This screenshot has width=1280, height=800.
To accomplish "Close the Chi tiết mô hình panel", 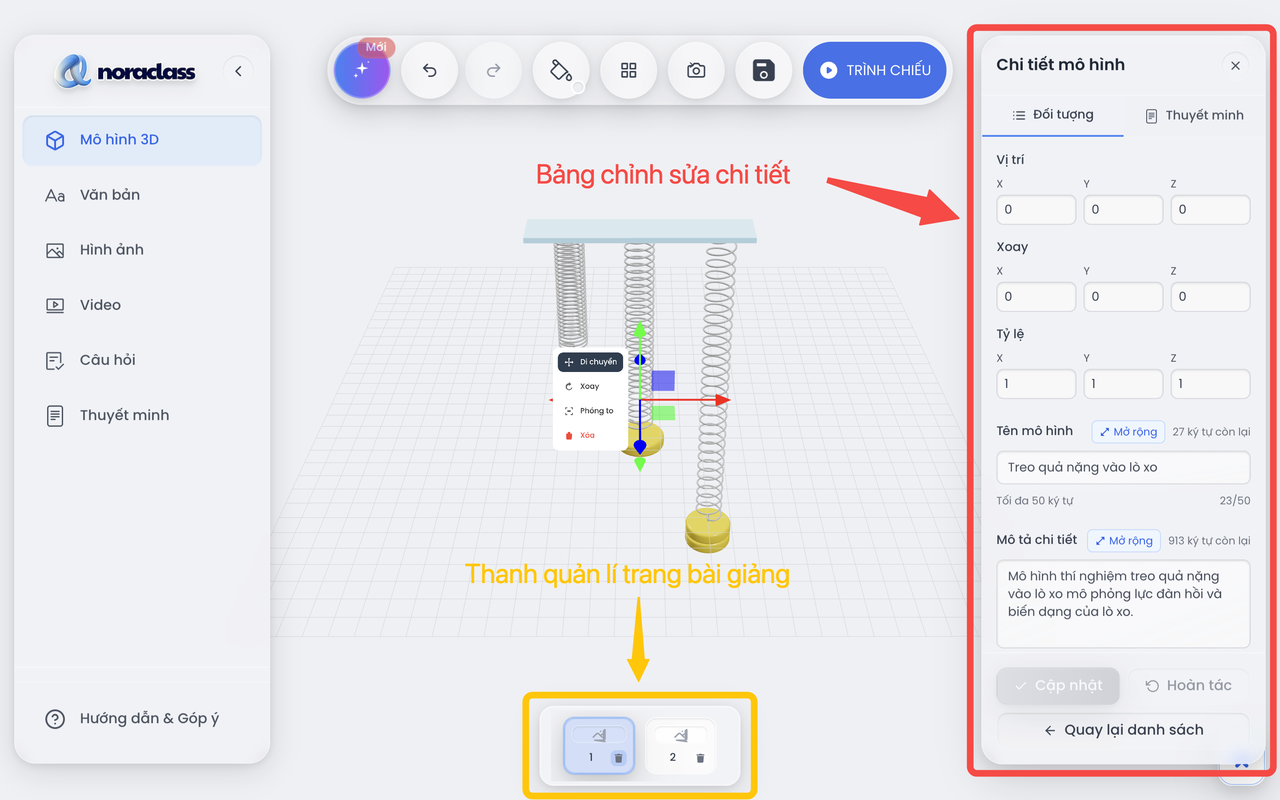I will [x=1235, y=65].
